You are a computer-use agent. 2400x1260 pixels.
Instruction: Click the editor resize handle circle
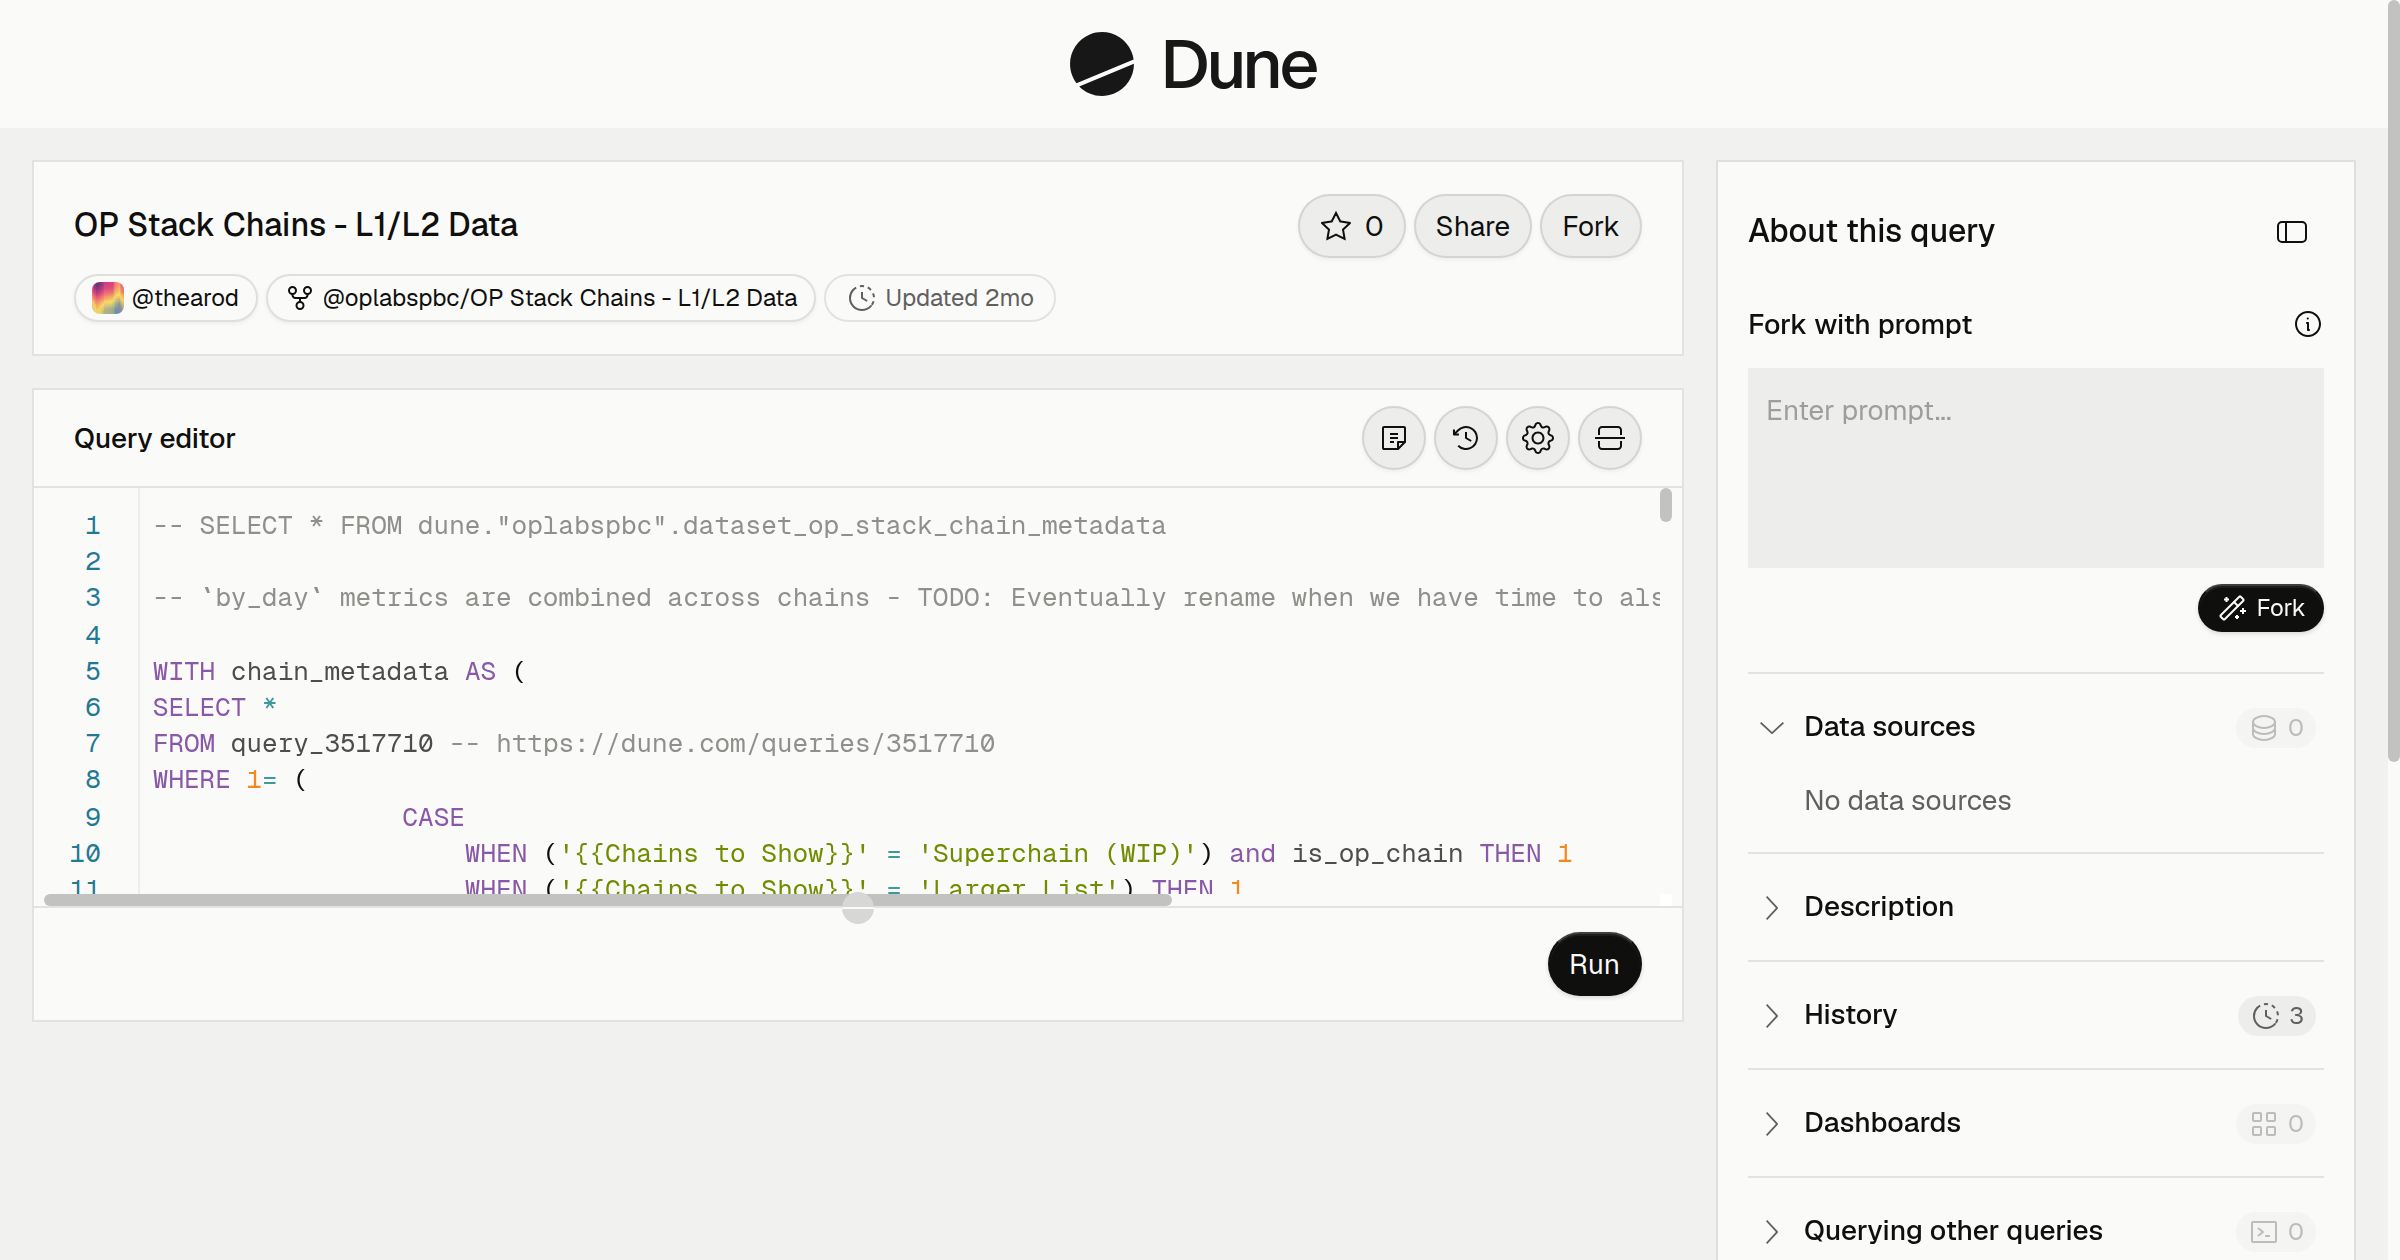858,908
